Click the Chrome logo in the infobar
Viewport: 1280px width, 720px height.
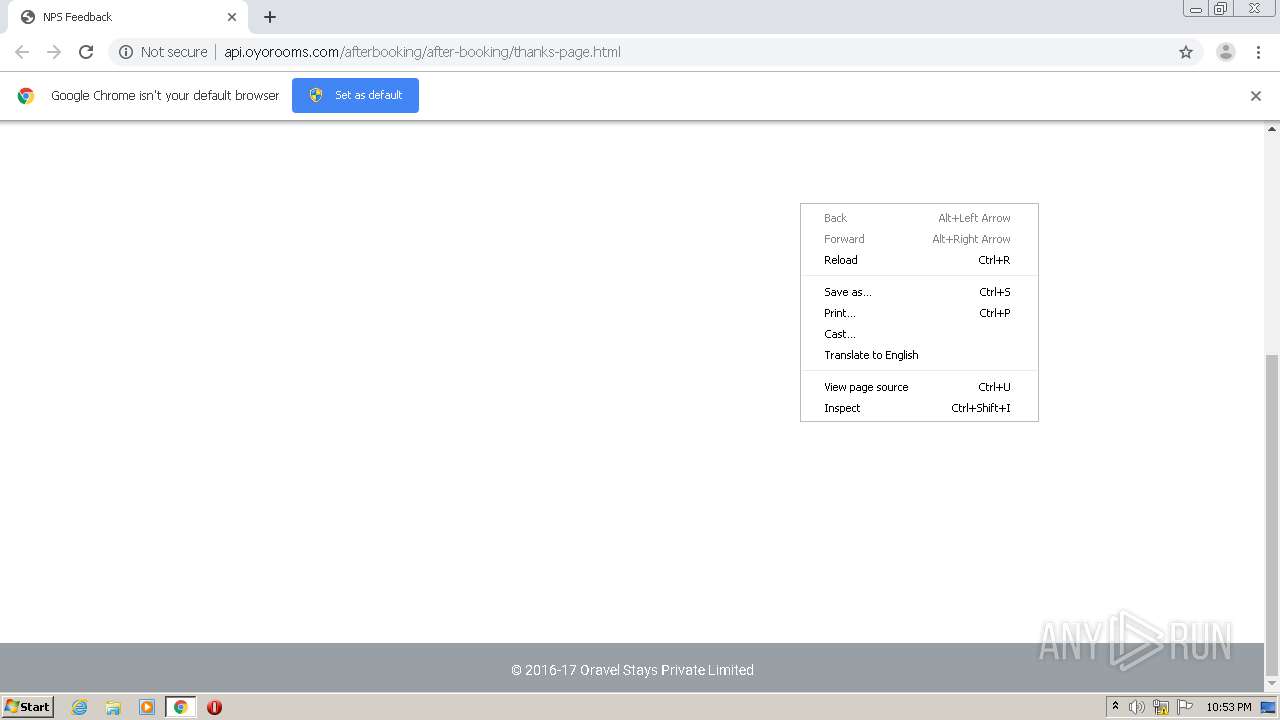pos(26,96)
